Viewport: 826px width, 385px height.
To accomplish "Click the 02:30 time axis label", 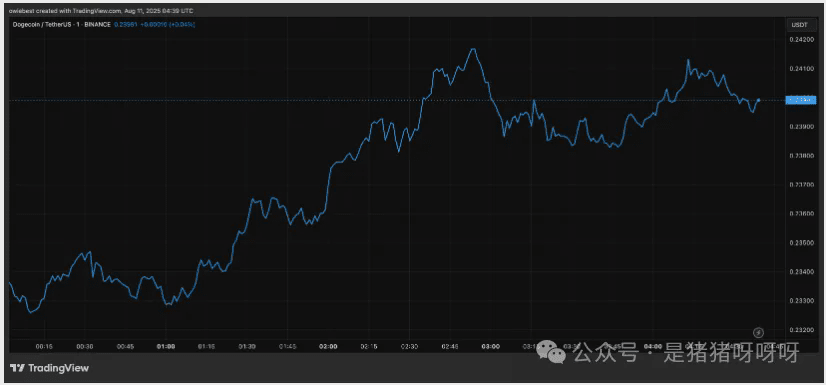I will pyautogui.click(x=409, y=347).
